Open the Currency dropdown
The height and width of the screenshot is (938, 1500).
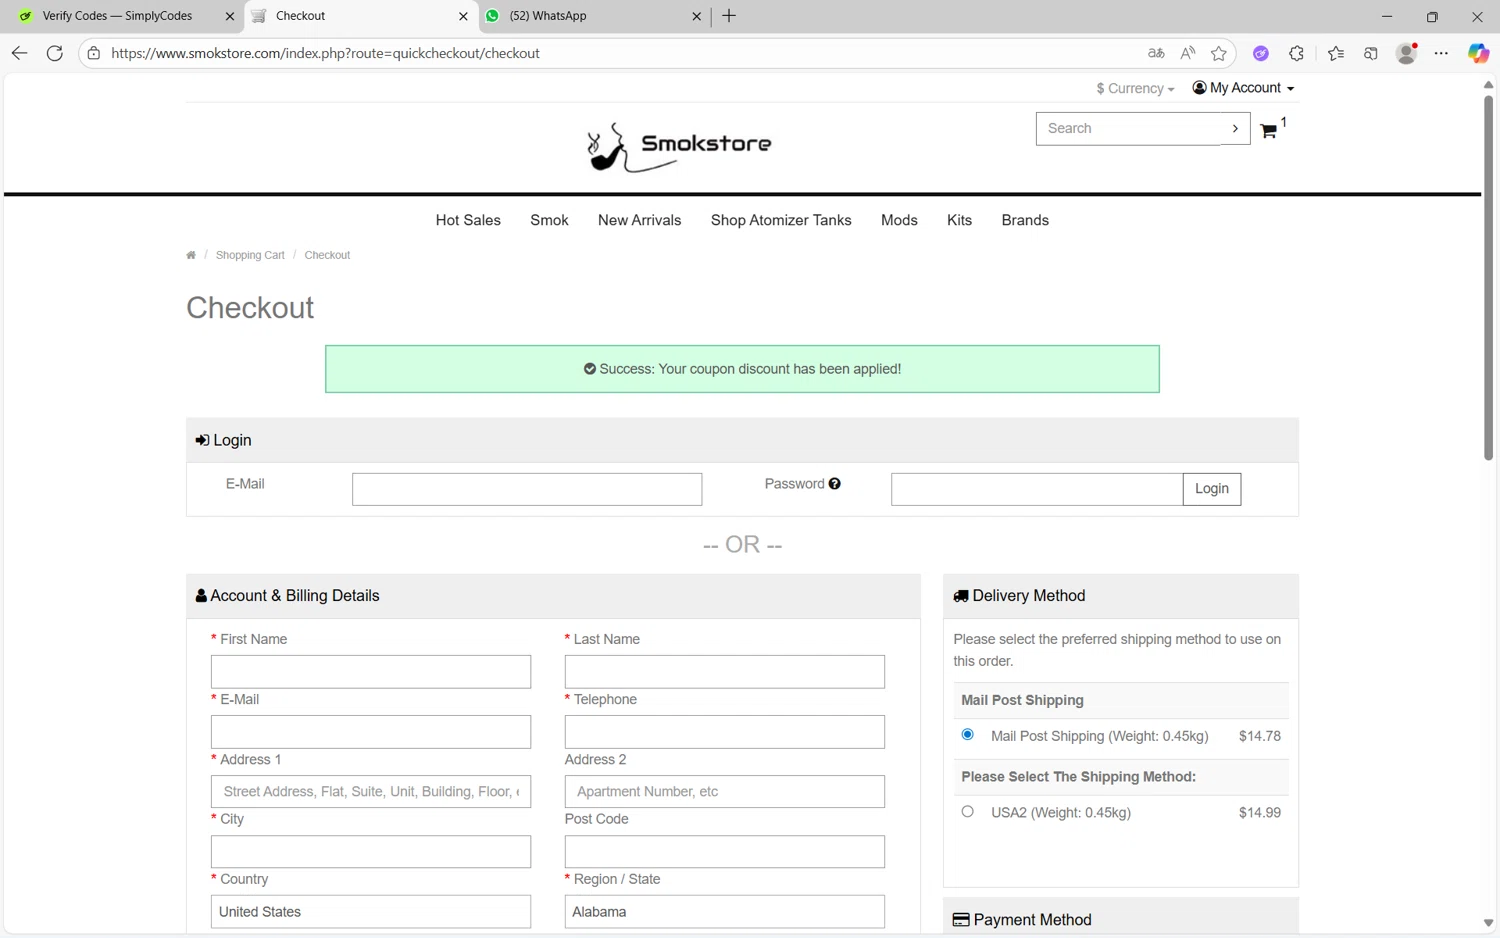pos(1135,89)
